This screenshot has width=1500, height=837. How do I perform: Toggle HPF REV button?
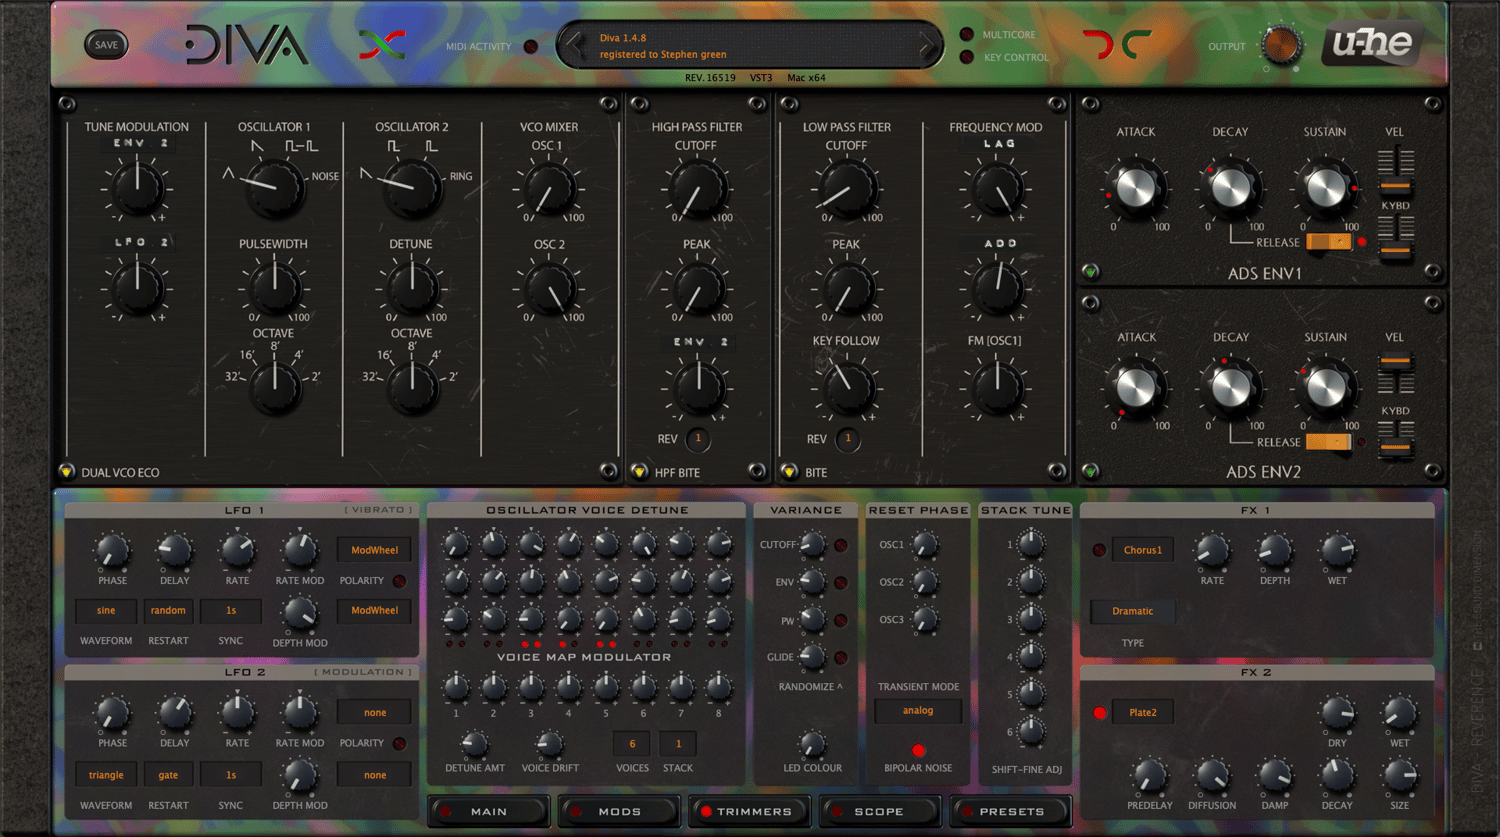coord(698,438)
